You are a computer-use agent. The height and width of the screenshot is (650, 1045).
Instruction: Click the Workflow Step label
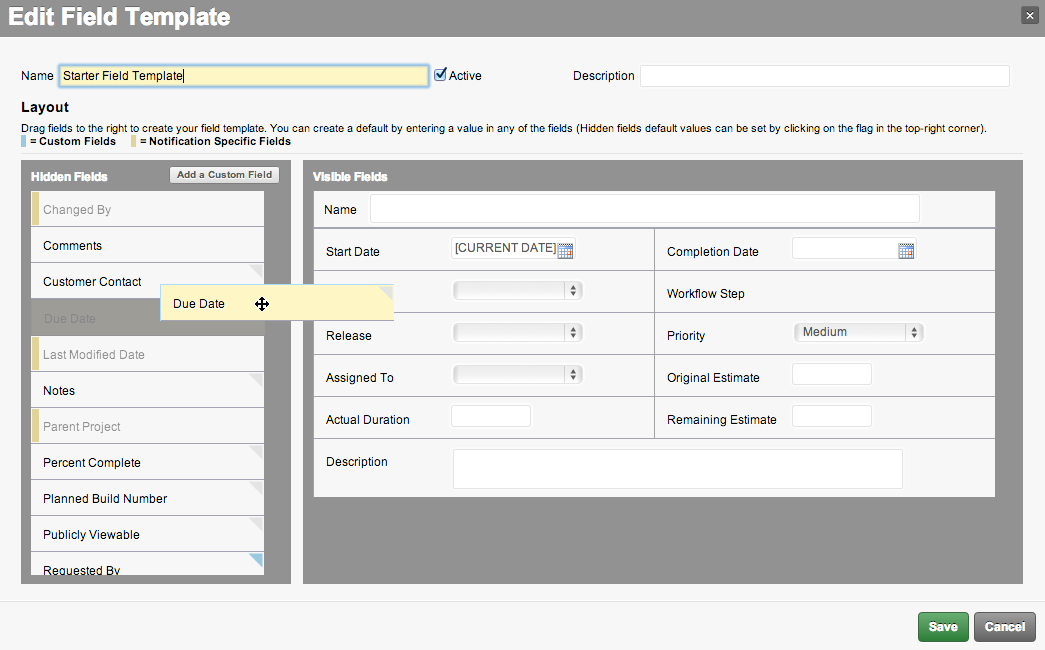pyautogui.click(x=706, y=293)
